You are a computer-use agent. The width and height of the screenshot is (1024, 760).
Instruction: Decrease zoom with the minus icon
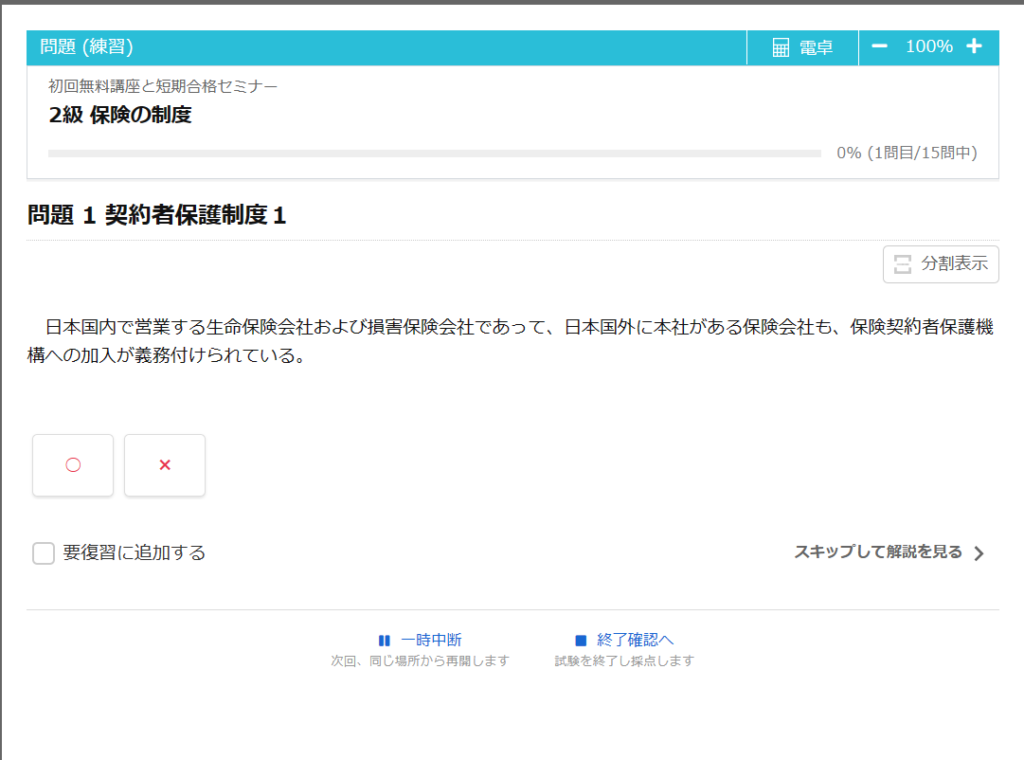pos(879,47)
